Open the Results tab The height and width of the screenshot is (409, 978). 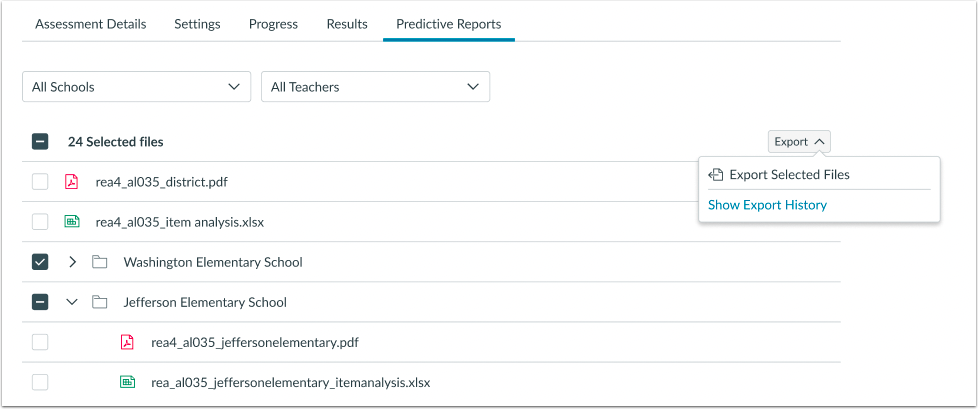(x=347, y=24)
